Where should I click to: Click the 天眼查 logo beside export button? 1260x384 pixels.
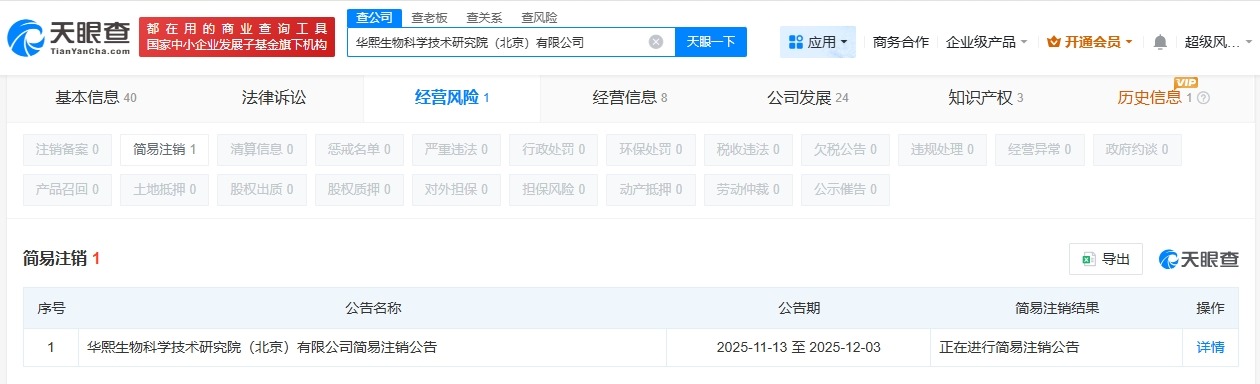[x=1198, y=259]
